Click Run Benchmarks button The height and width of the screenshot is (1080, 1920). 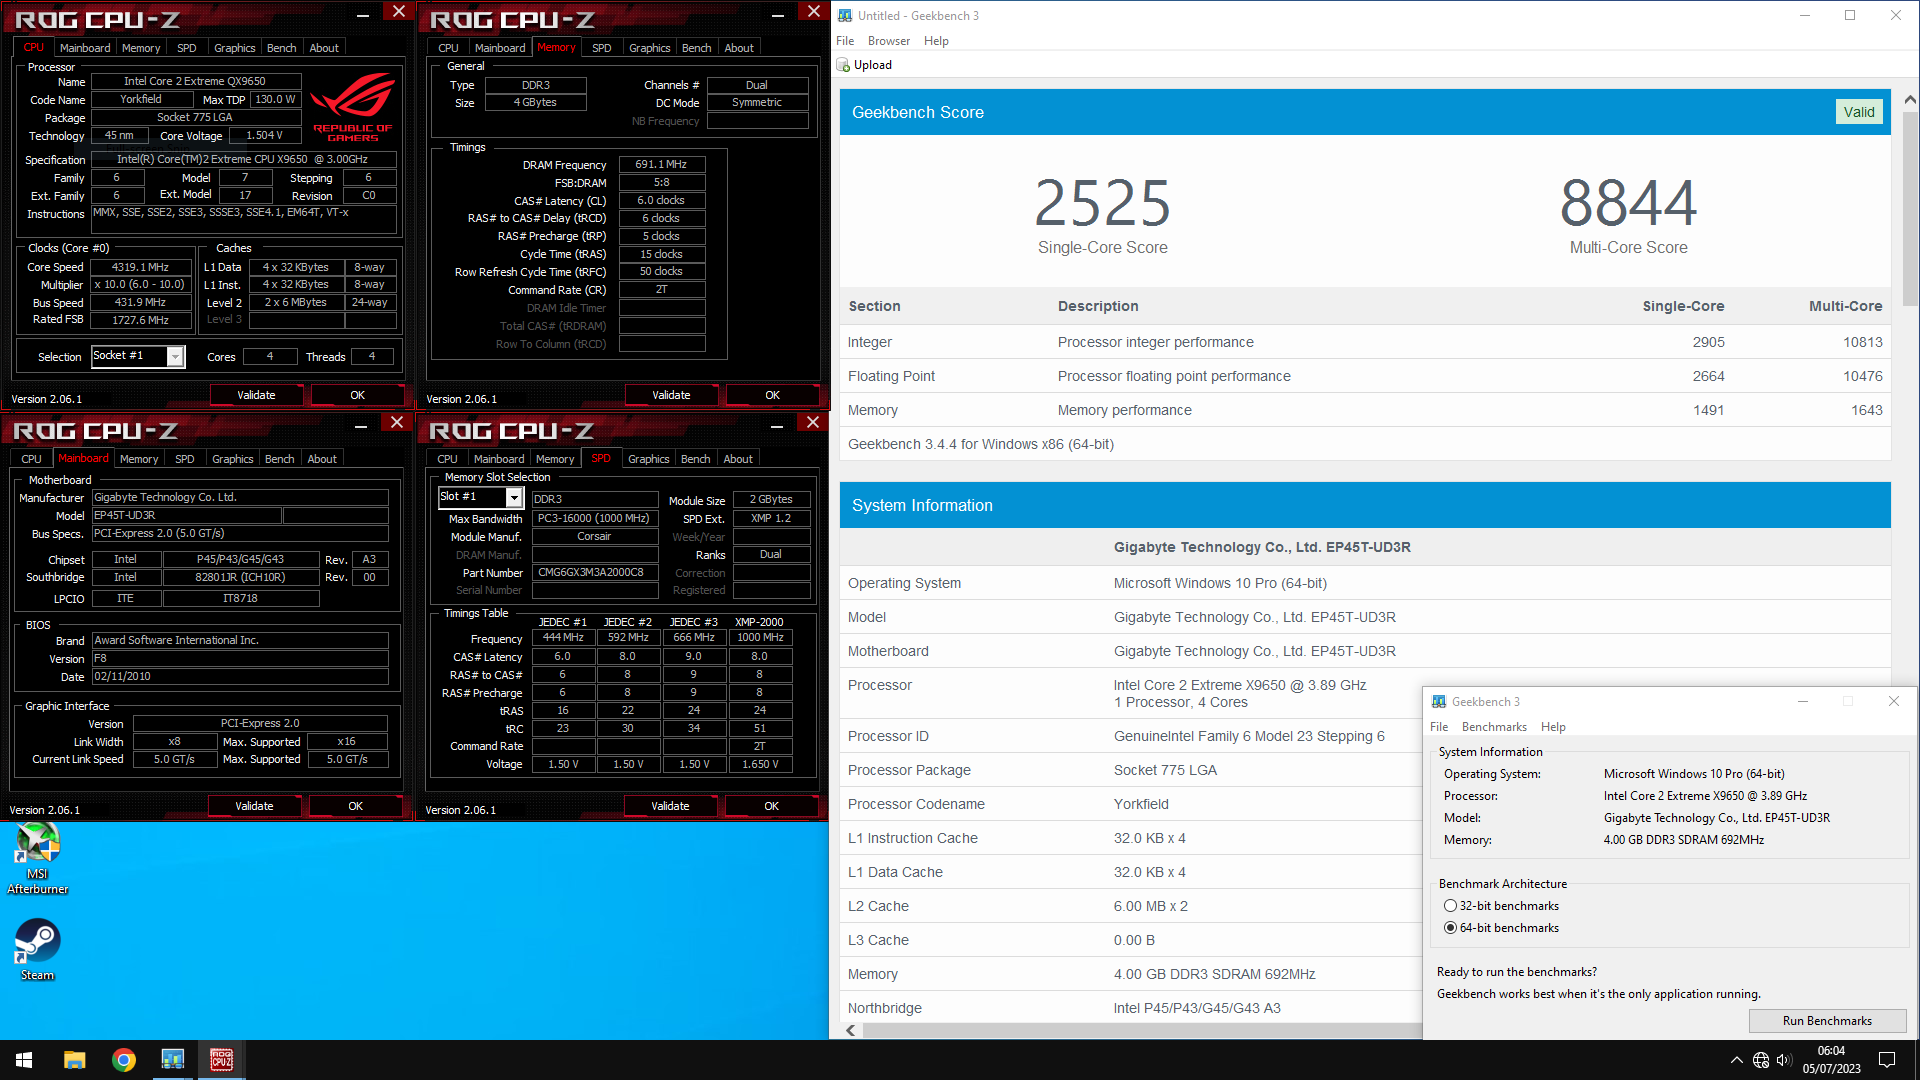tap(1827, 1021)
